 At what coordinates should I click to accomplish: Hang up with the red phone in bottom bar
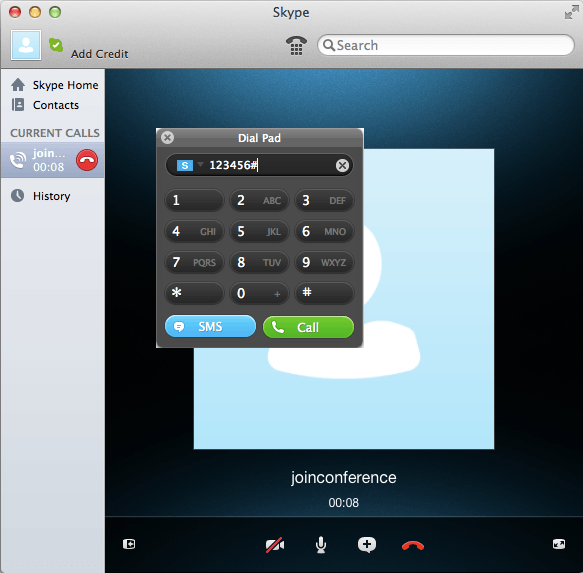[413, 545]
